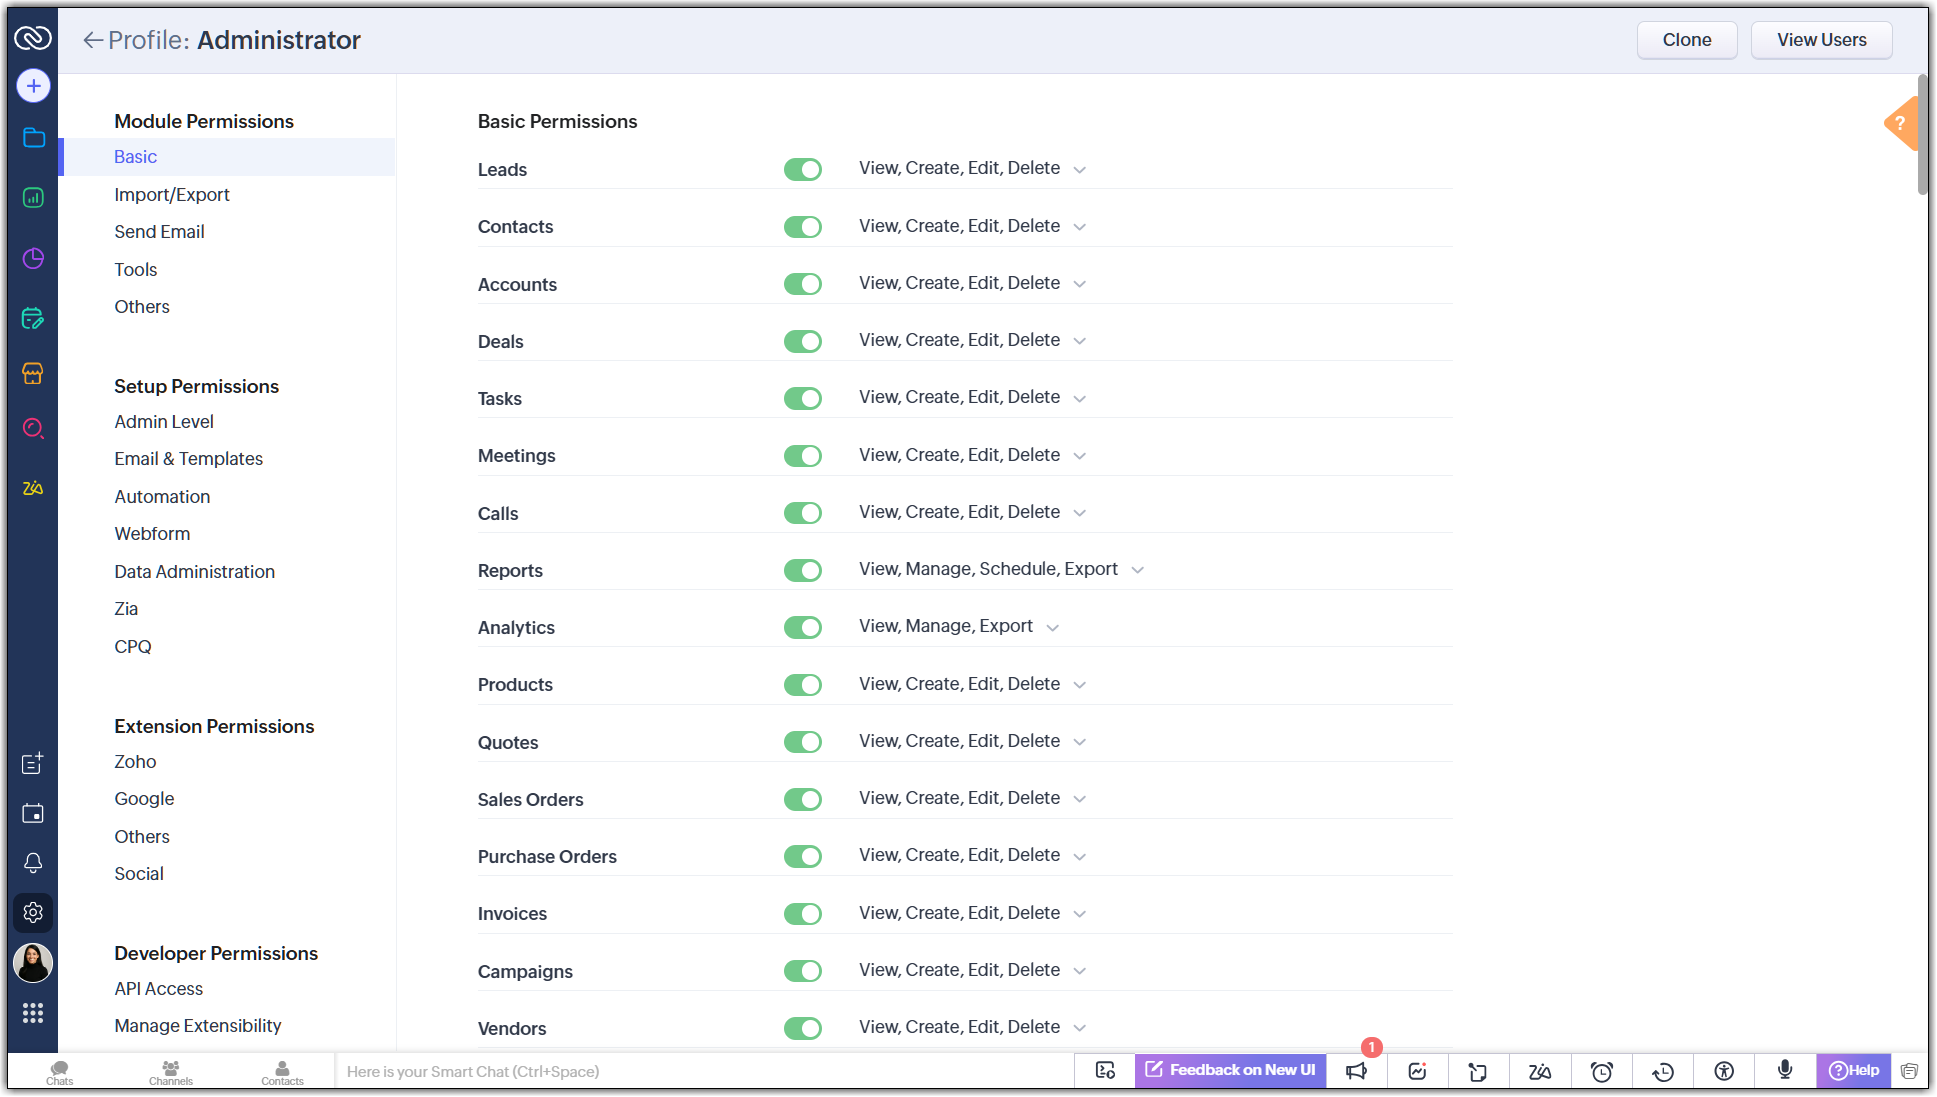Click the back arrow beside Profile title
1937x1097 pixels.
(x=93, y=40)
